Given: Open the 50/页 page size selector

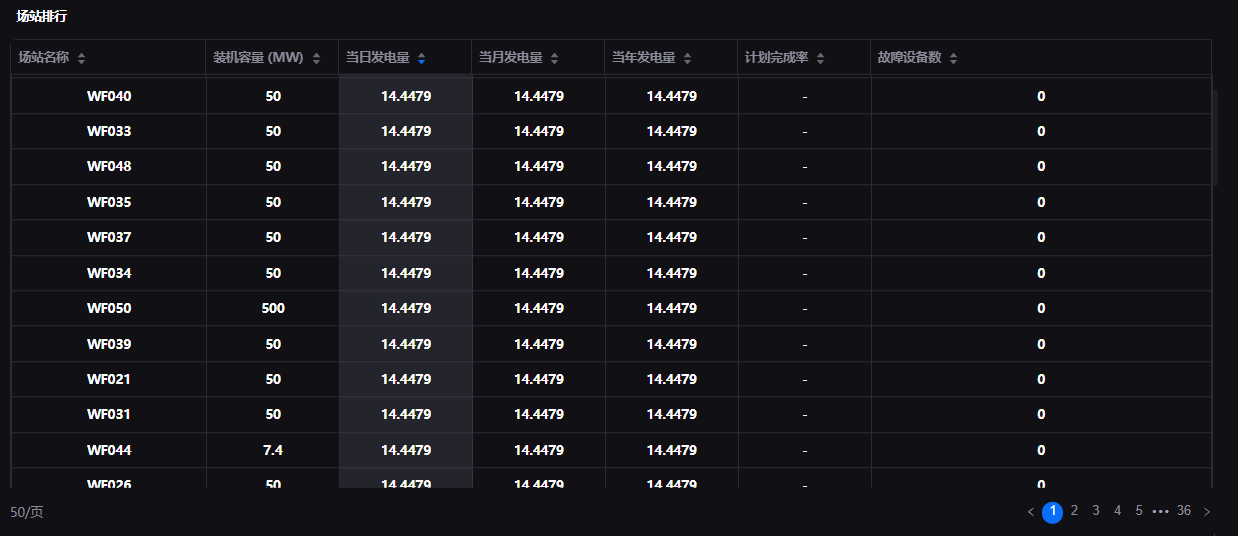Looking at the screenshot, I should (27, 512).
